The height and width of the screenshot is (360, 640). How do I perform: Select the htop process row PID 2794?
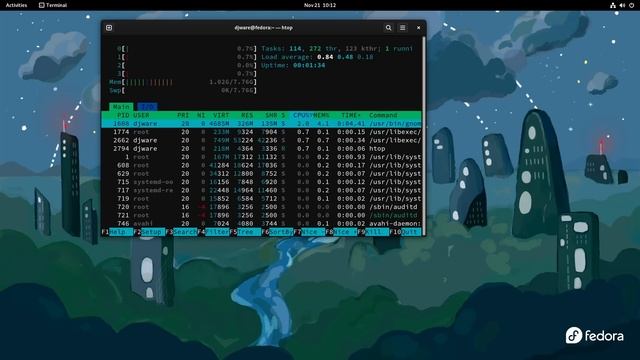pos(261,149)
